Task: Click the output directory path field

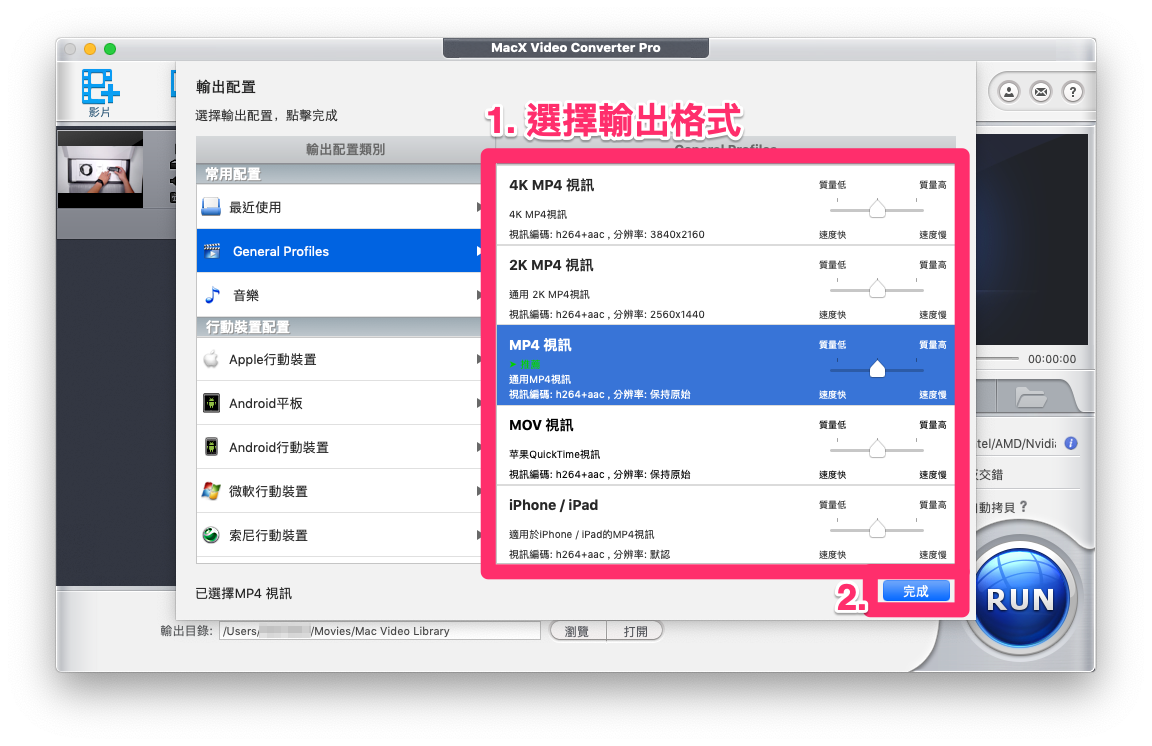Action: tap(379, 631)
